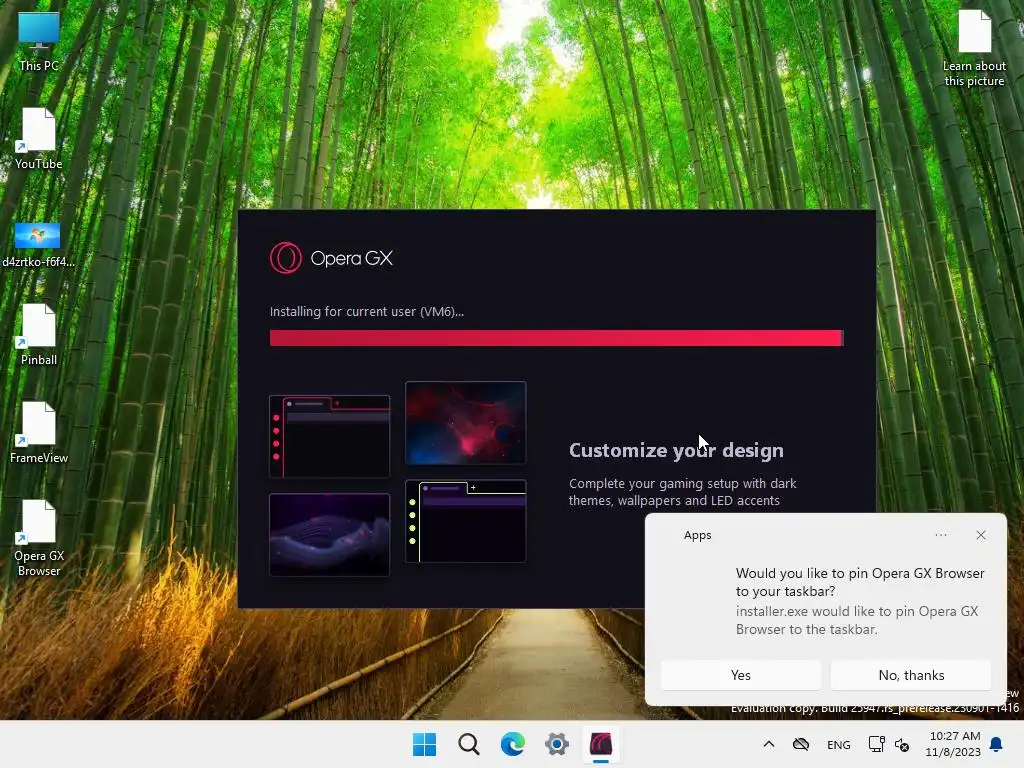Click the OneDrive cloud tray icon
This screenshot has height=768, width=1024.
801,744
